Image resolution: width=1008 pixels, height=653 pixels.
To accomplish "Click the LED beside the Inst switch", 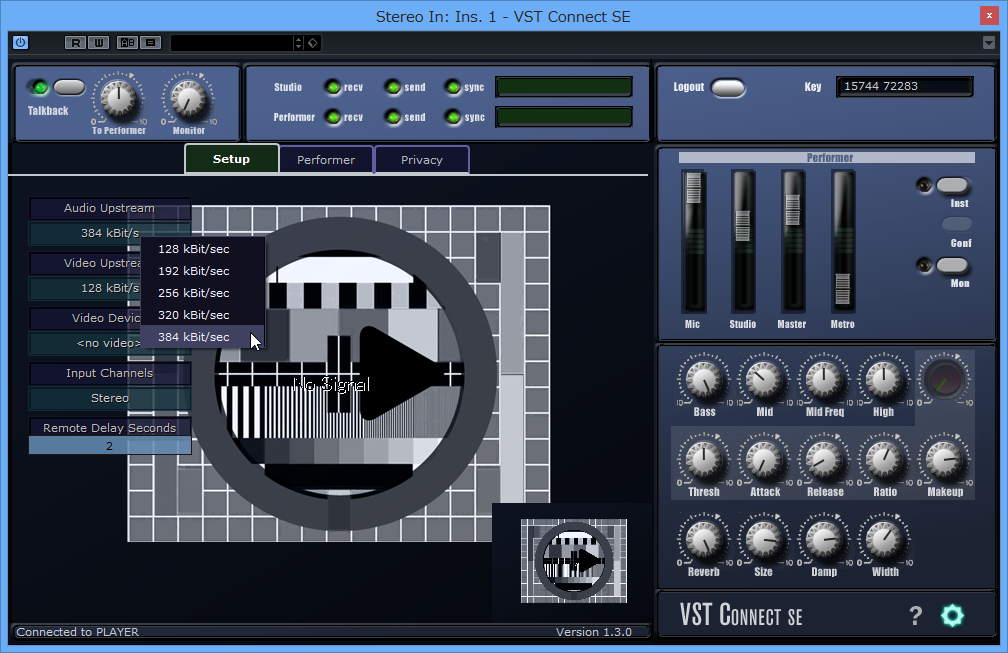I will point(924,186).
